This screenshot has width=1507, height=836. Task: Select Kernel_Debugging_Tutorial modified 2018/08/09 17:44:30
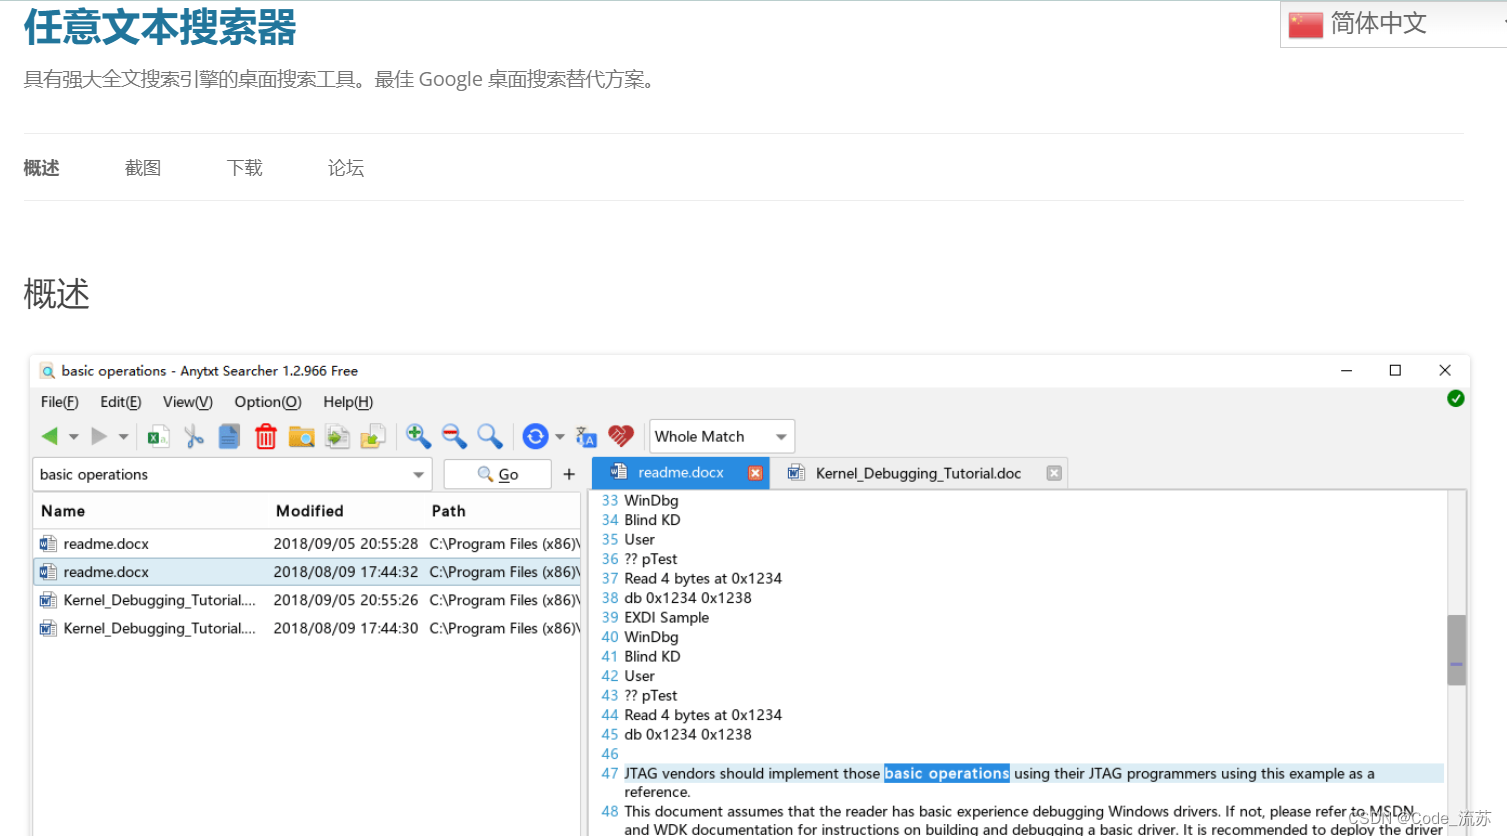click(307, 628)
